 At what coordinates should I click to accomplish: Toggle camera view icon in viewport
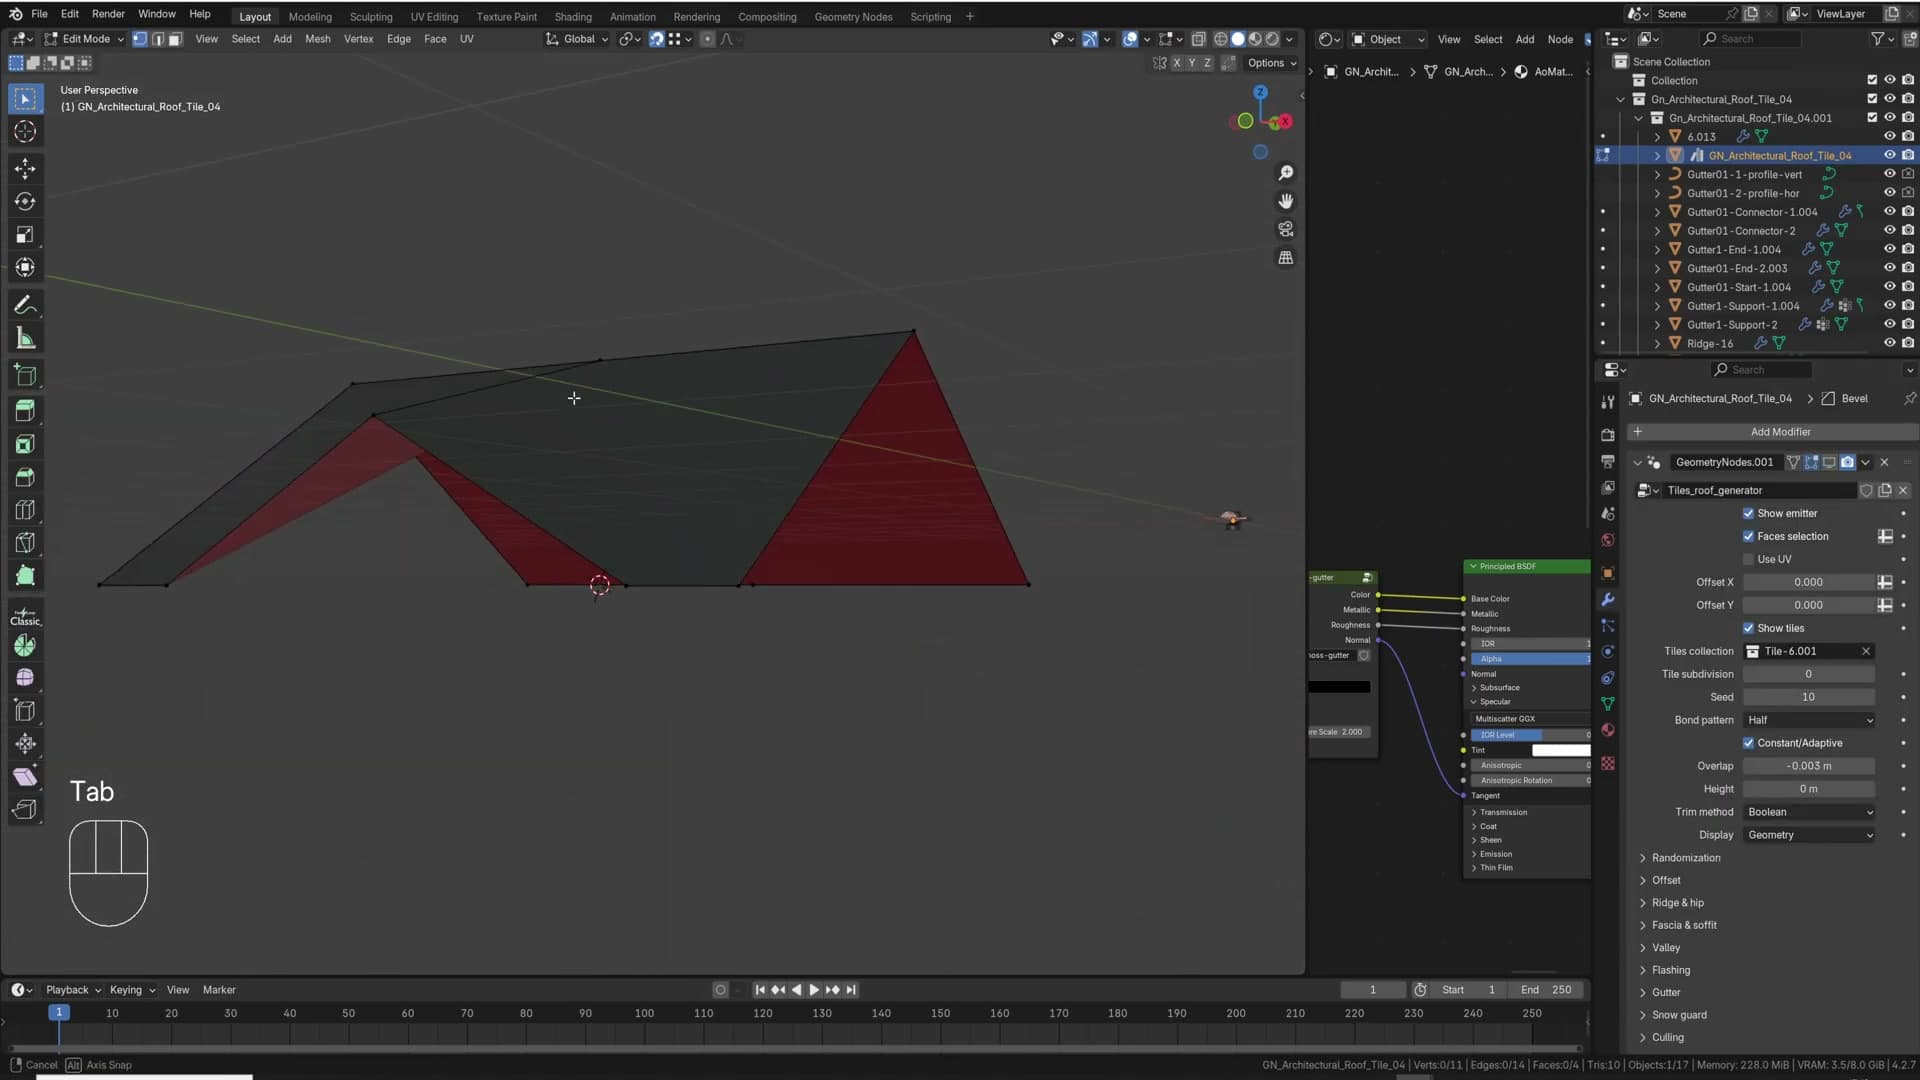coord(1286,229)
